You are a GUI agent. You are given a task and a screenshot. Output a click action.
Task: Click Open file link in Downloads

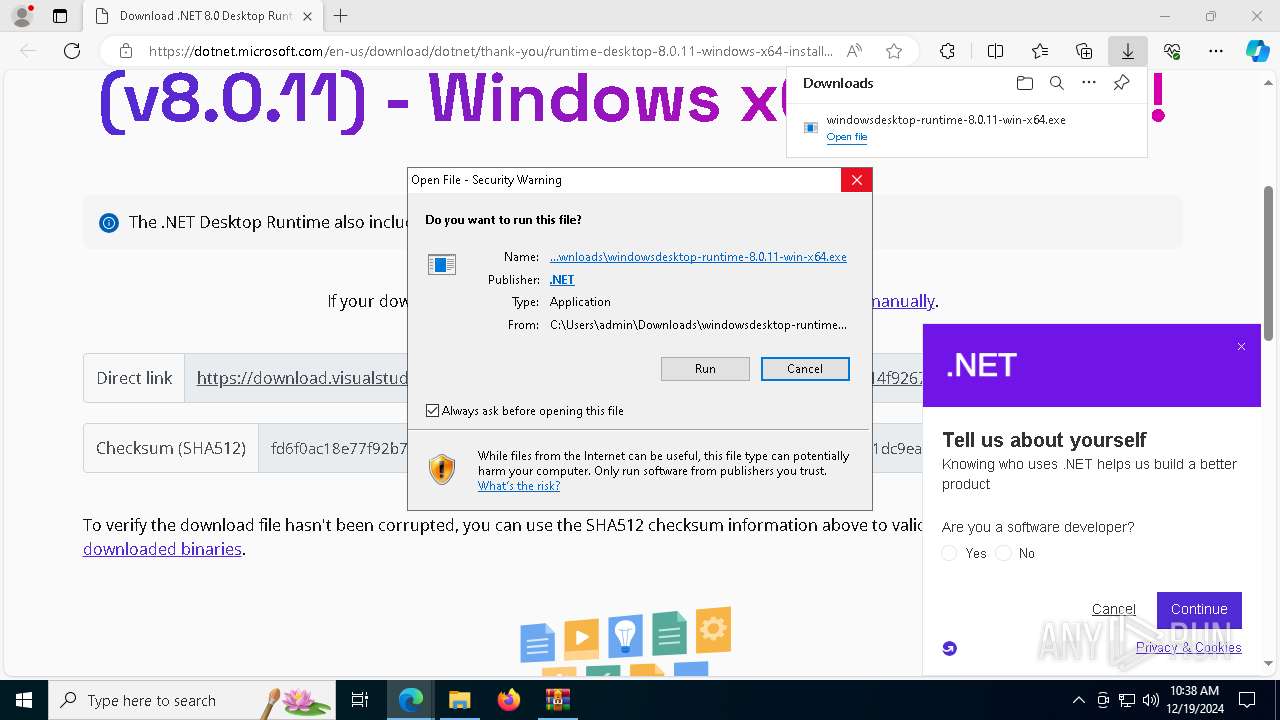coord(847,137)
